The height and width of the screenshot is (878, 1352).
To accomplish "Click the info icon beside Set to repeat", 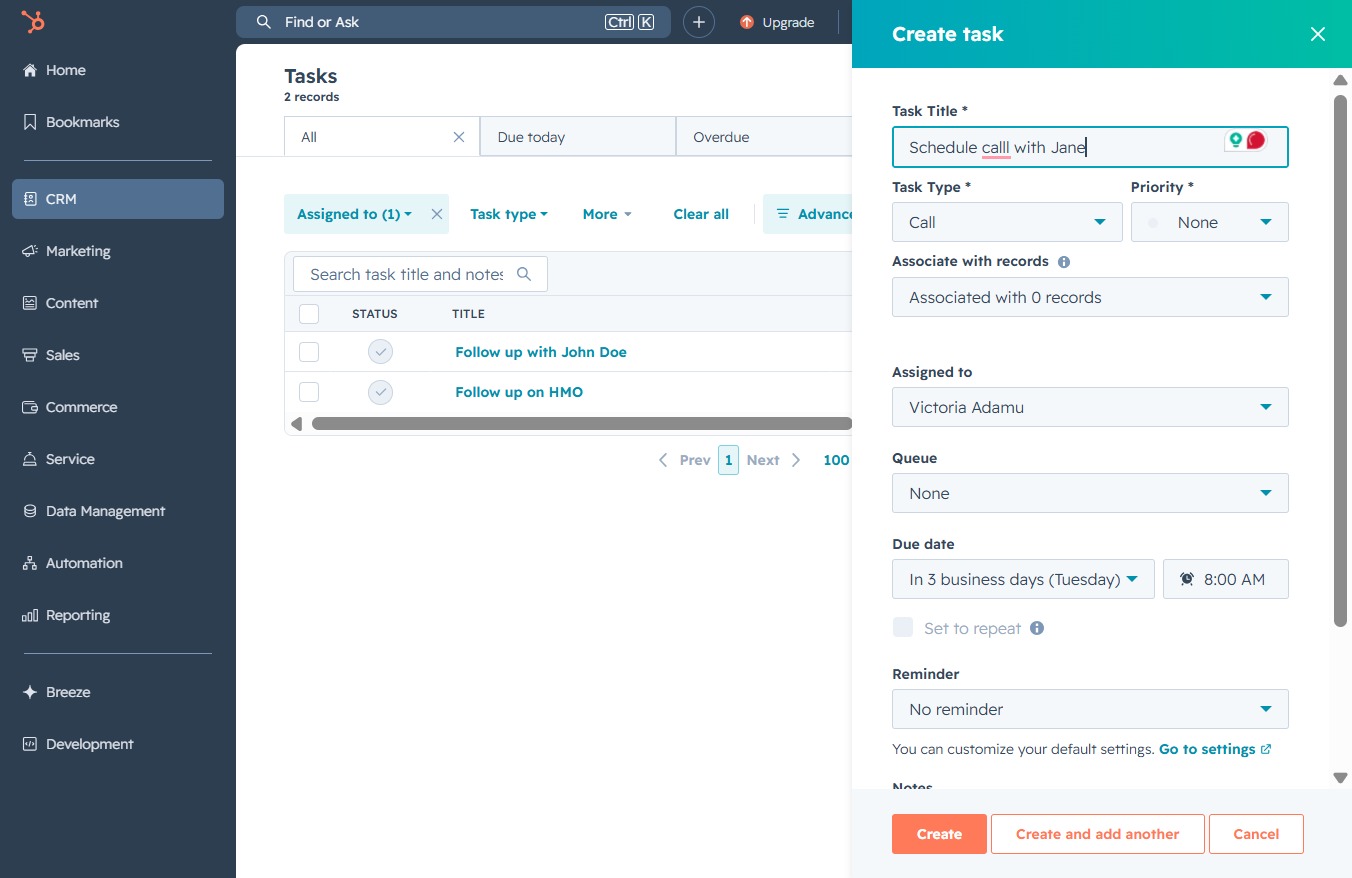I will click(x=1037, y=628).
